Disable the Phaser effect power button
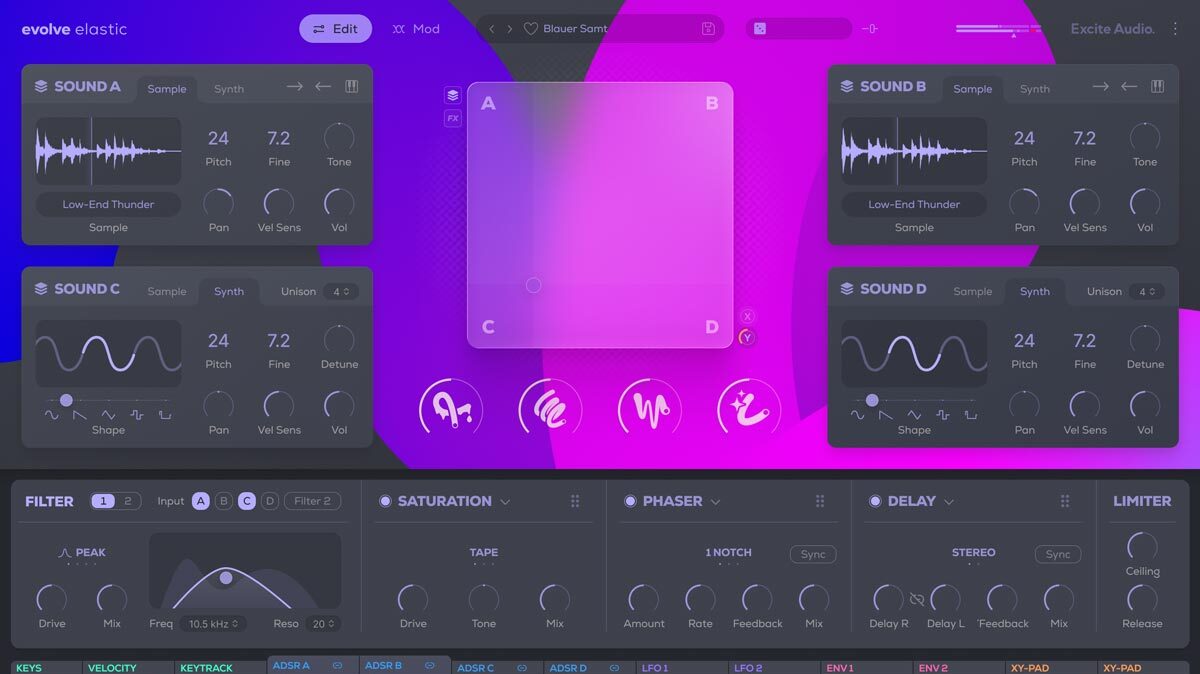 point(630,501)
